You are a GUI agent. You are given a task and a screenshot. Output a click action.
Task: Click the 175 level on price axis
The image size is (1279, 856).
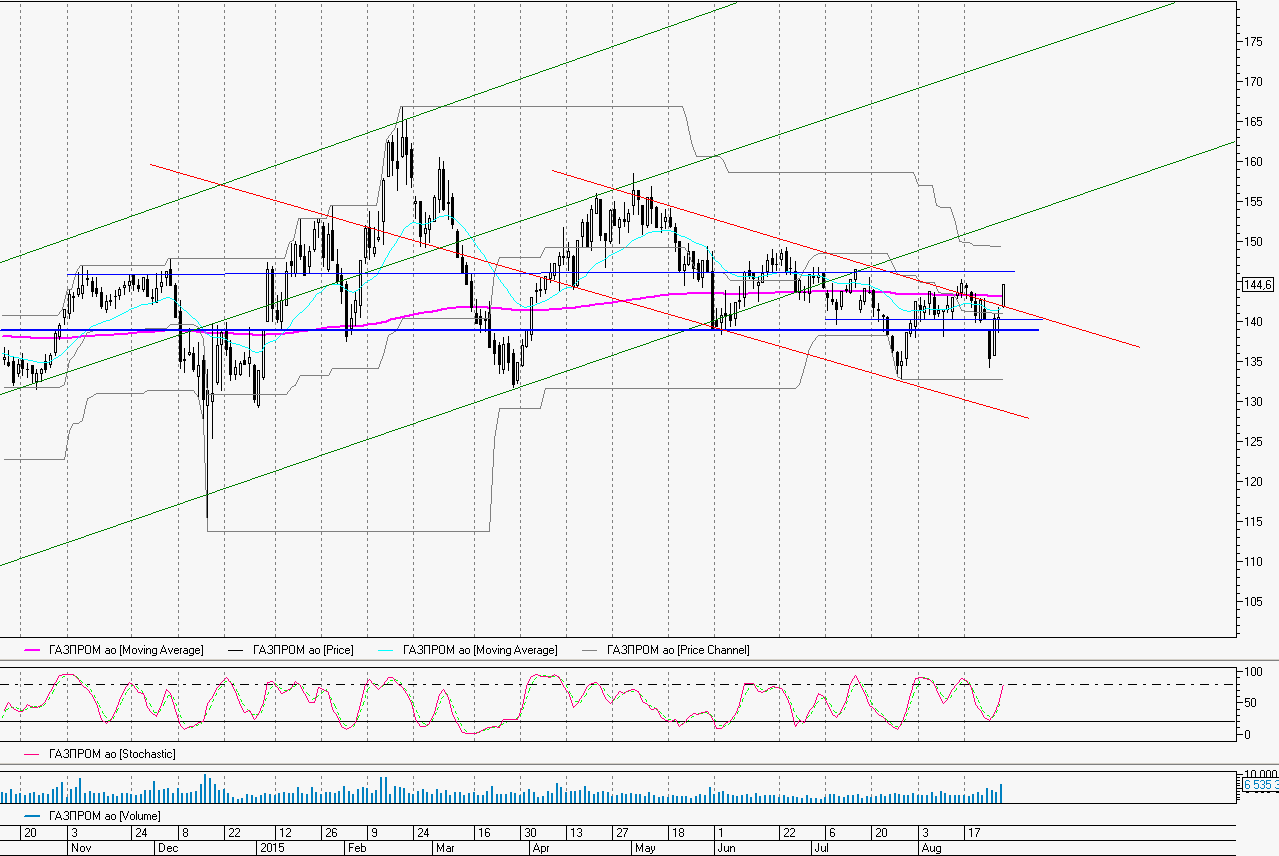click(1252, 42)
